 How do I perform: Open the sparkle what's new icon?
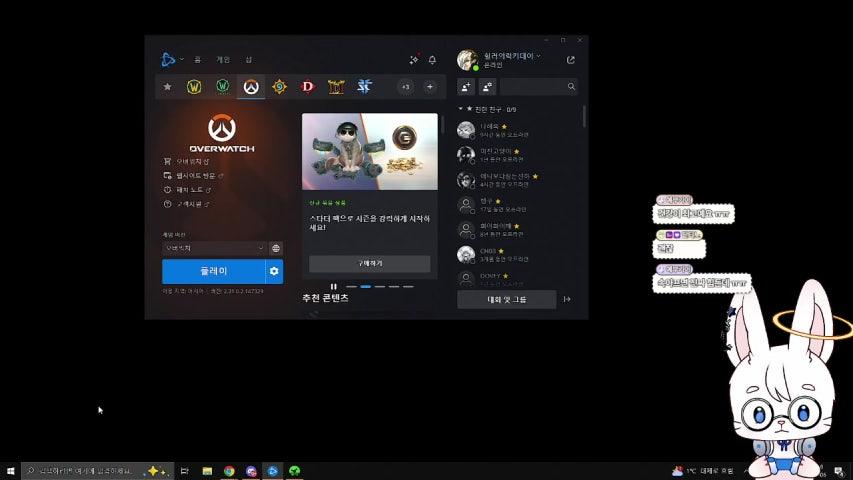coord(414,59)
